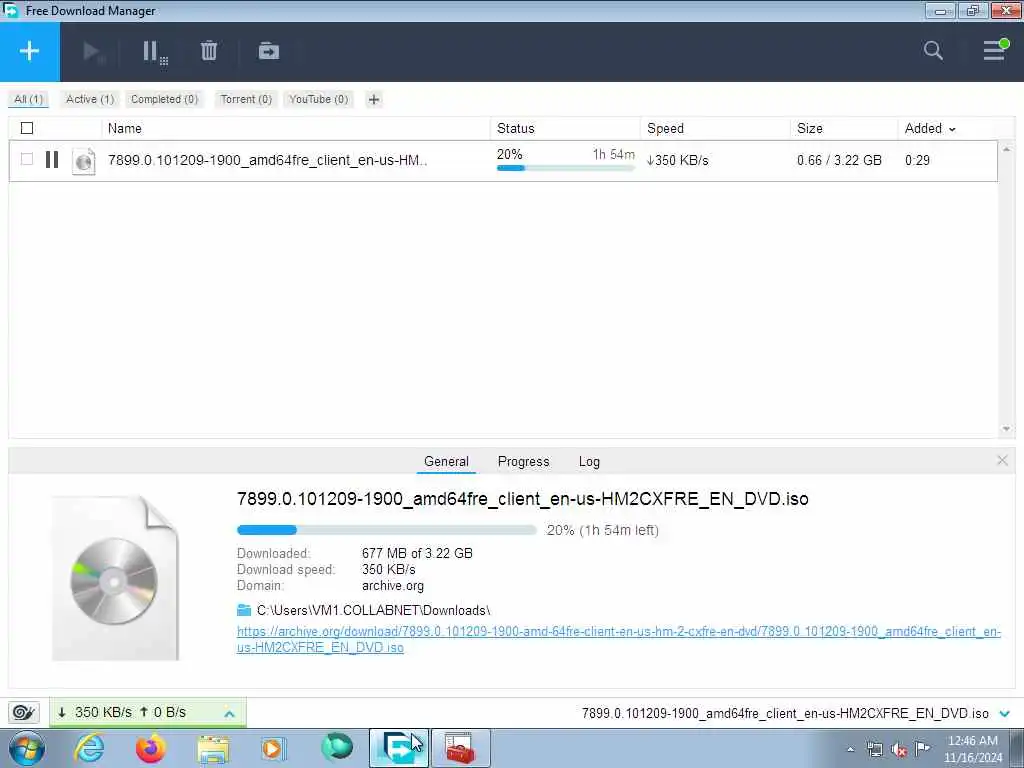Screen dimensions: 1024x768
Task: Click the blue plus add download button
Action: click(29, 52)
